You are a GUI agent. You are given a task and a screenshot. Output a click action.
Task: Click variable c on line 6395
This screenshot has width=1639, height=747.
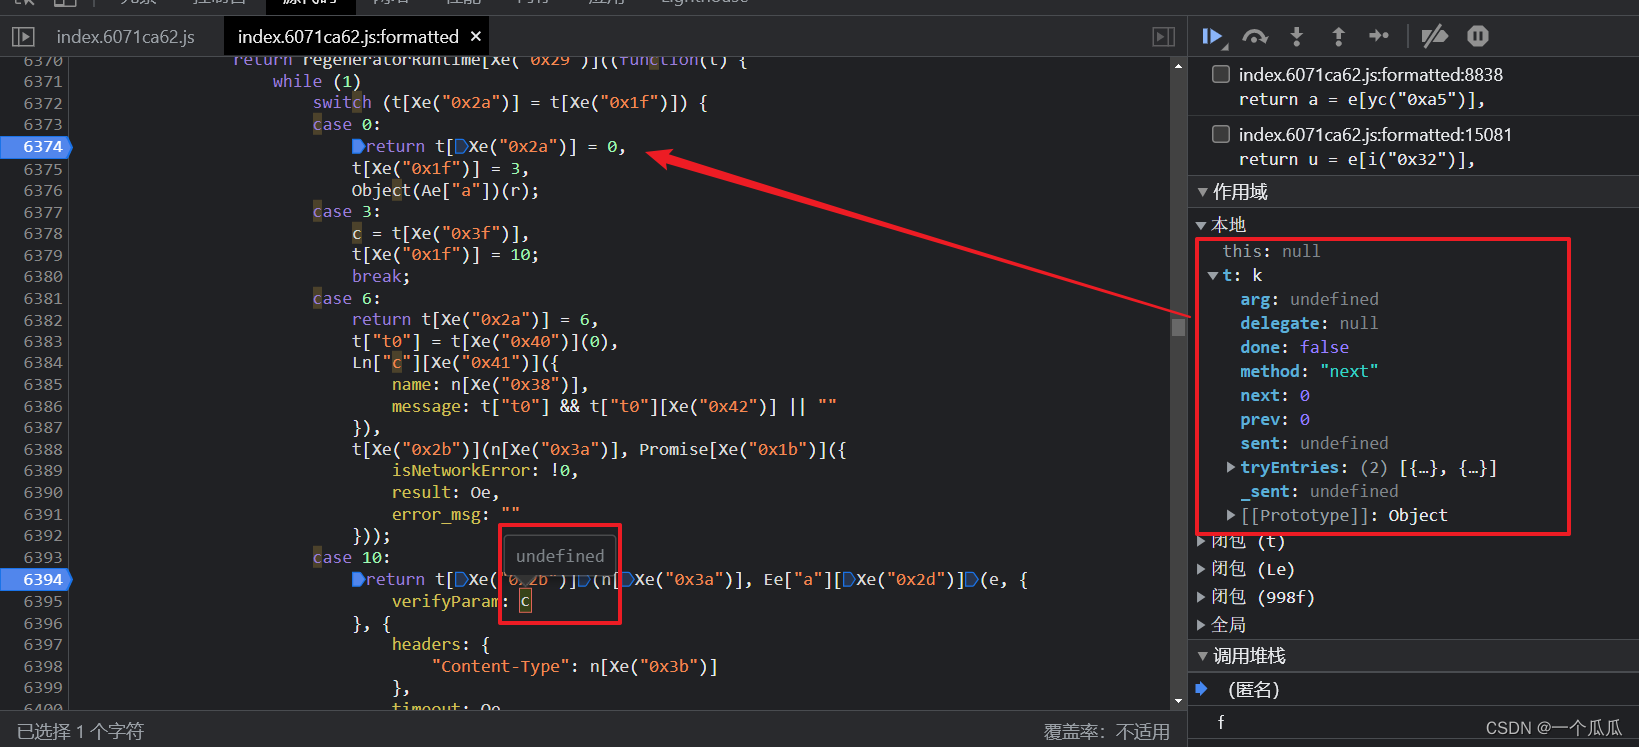click(525, 601)
